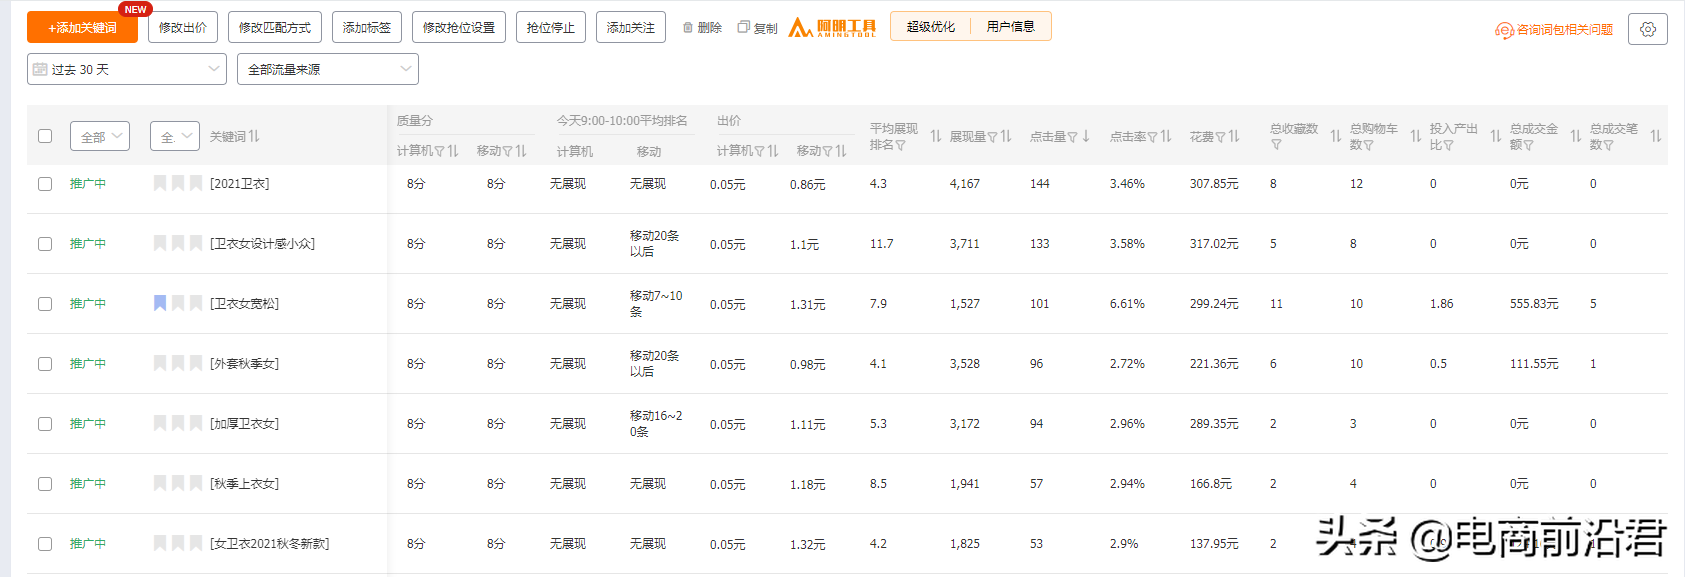Click the 修改匹配方式 button

coord(275,28)
